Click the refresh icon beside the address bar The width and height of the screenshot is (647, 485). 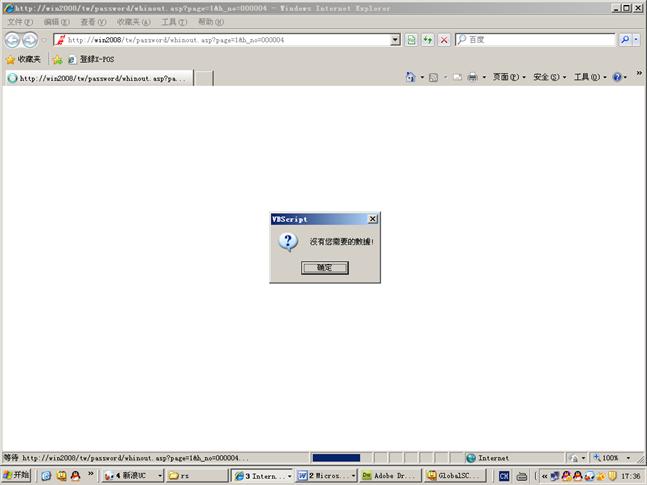427,40
